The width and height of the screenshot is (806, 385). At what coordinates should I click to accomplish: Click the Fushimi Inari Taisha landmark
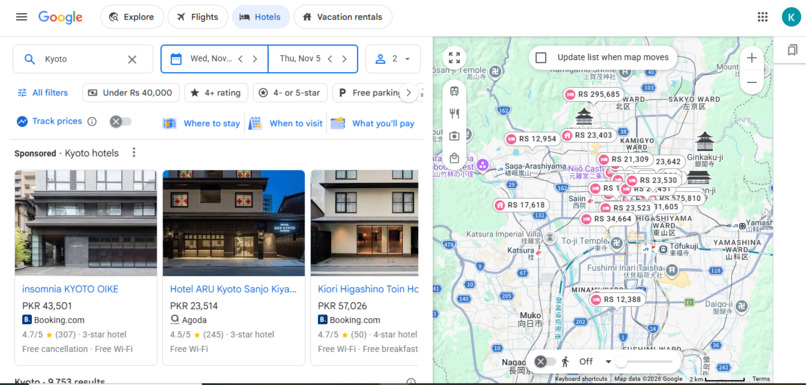[x=671, y=269]
